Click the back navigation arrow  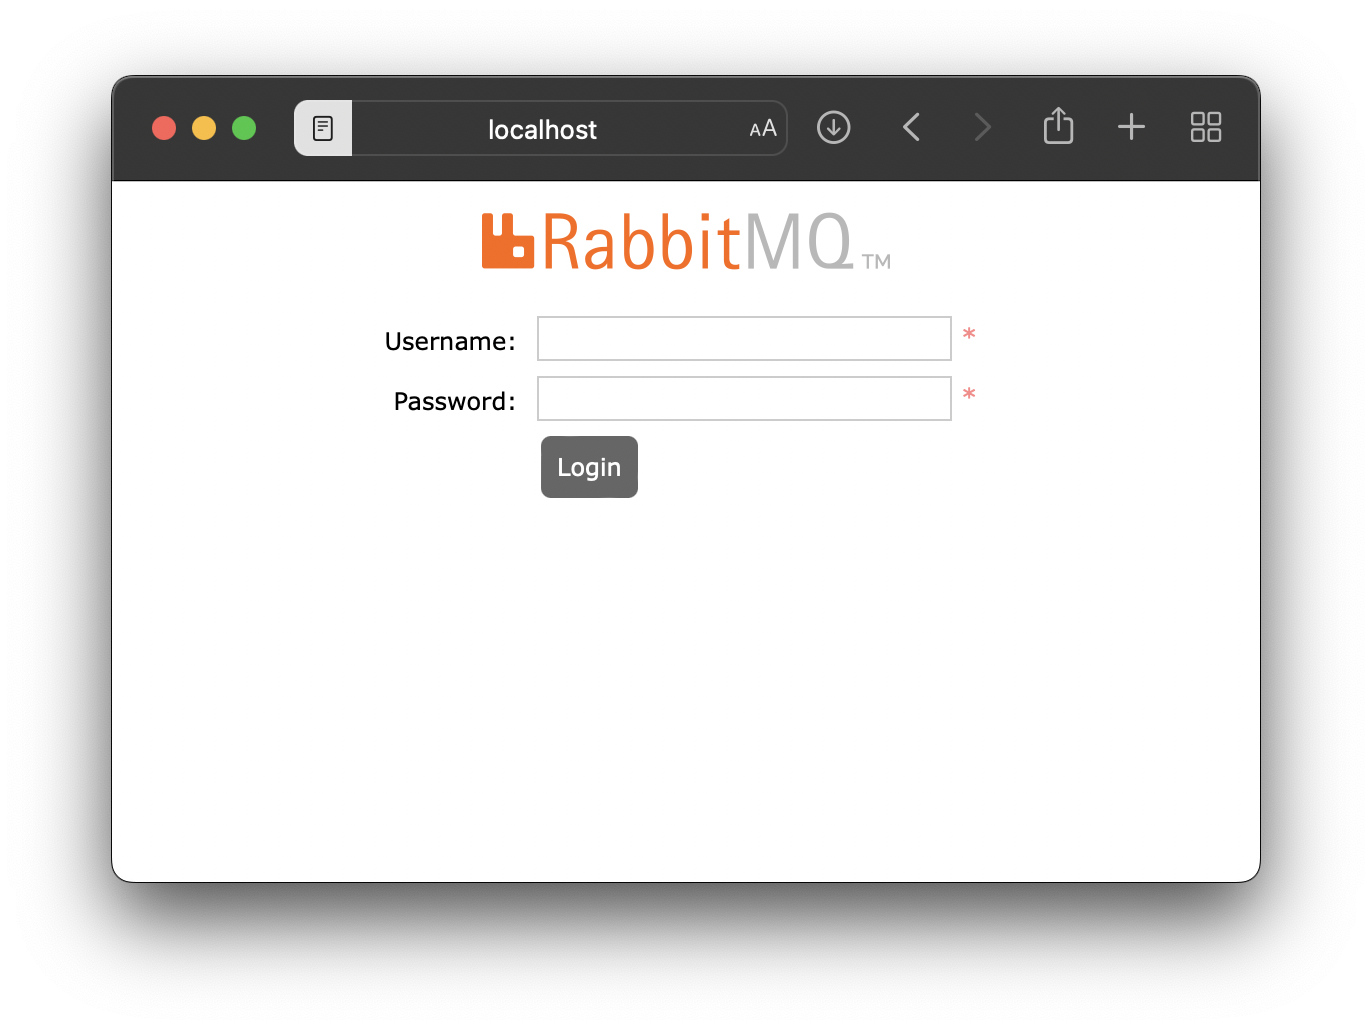pos(911,127)
